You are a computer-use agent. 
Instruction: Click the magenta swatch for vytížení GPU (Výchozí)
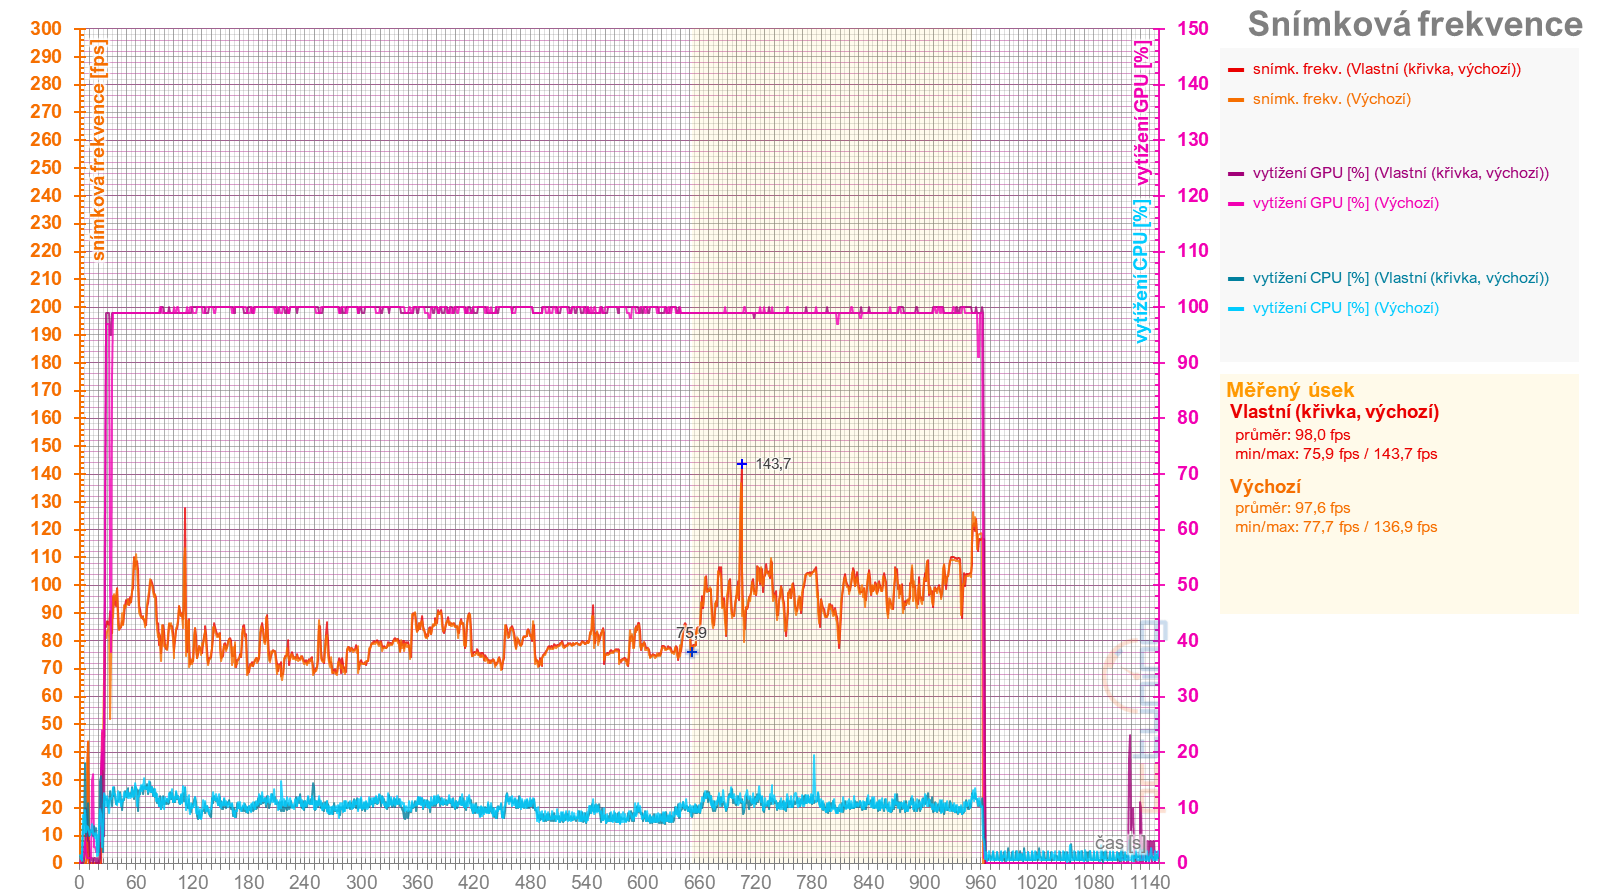pos(1236,204)
